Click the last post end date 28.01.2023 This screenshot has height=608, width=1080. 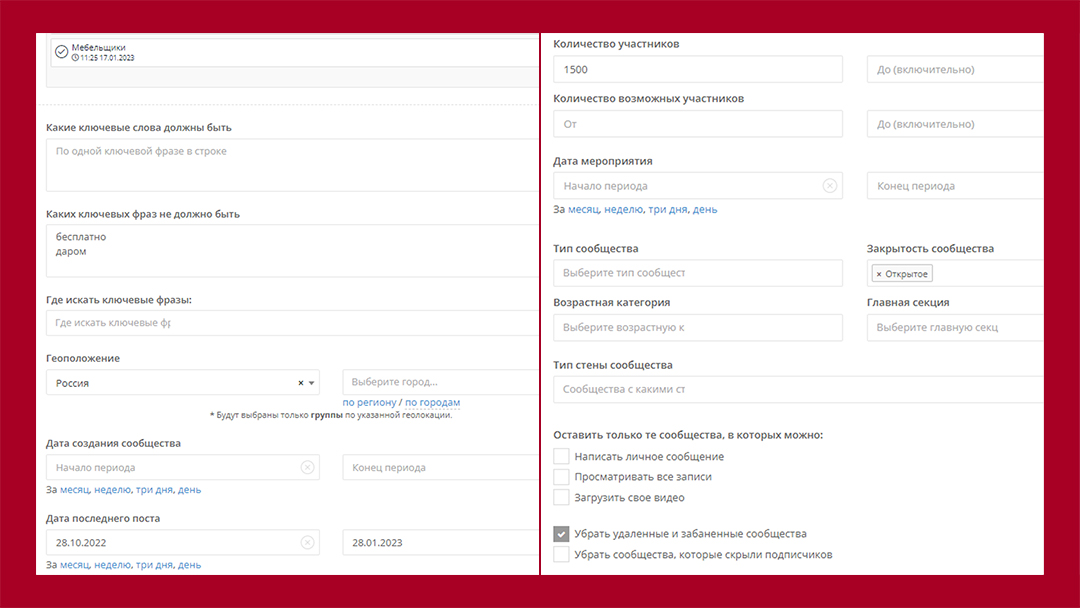[x=440, y=543]
